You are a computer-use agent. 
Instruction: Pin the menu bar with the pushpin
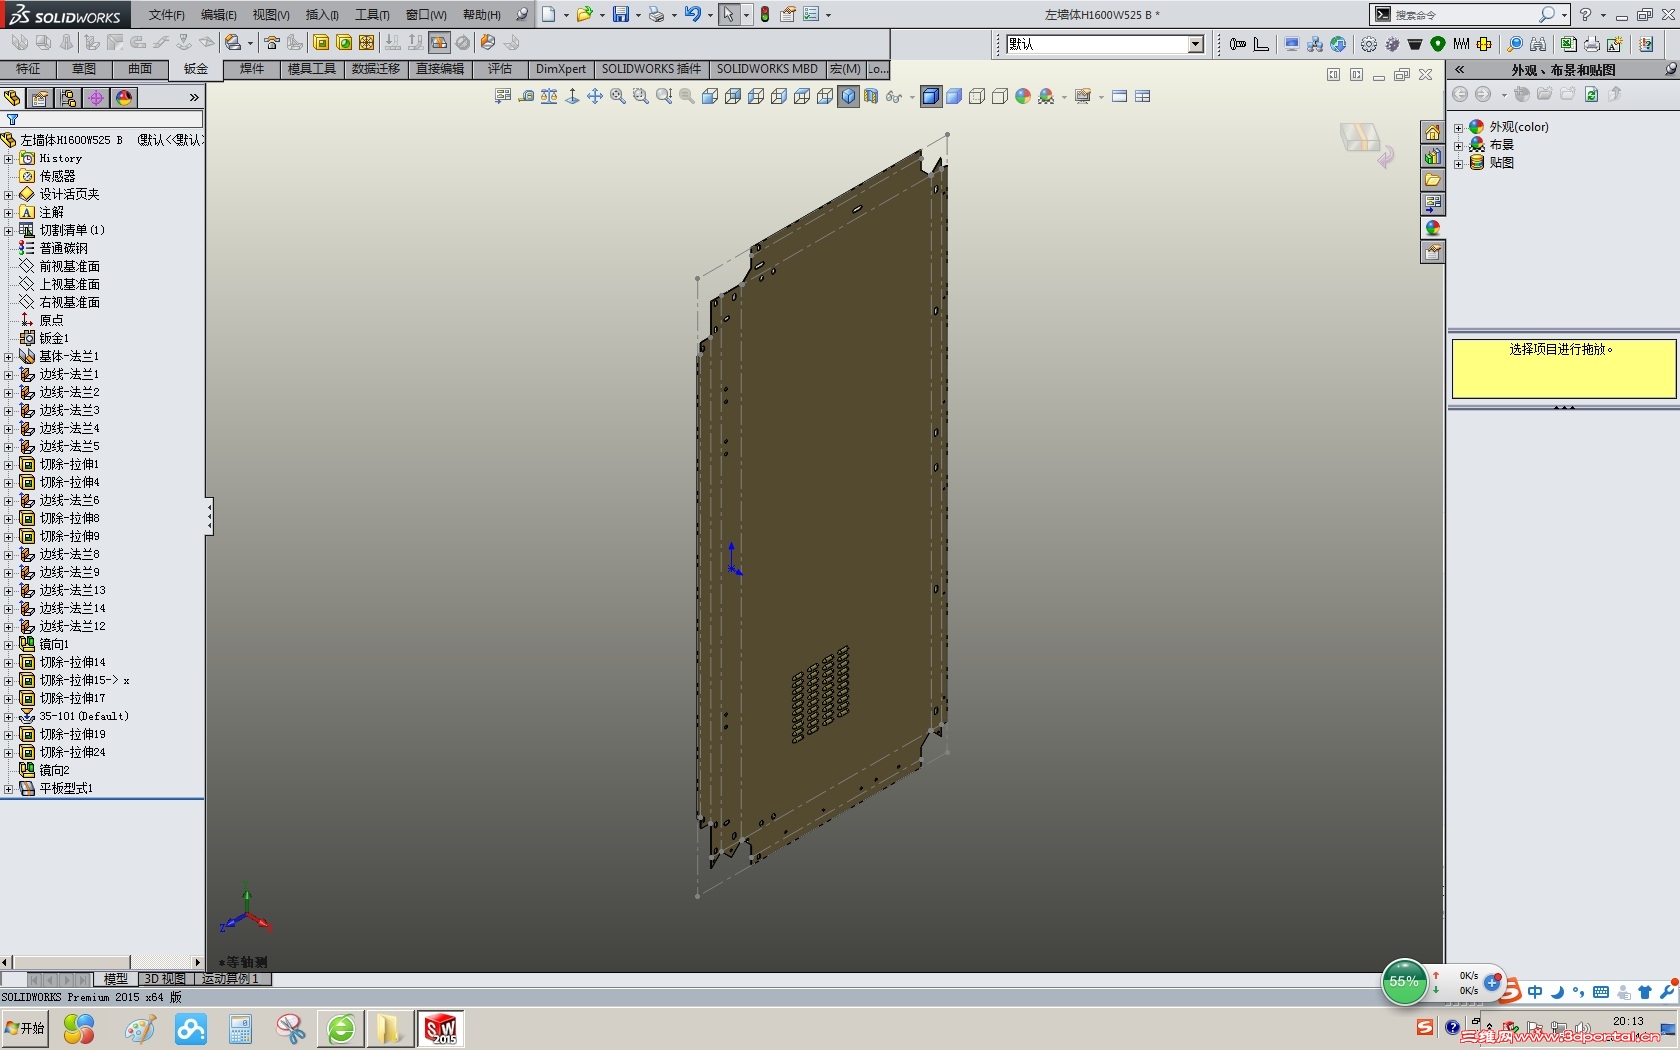click(x=522, y=14)
